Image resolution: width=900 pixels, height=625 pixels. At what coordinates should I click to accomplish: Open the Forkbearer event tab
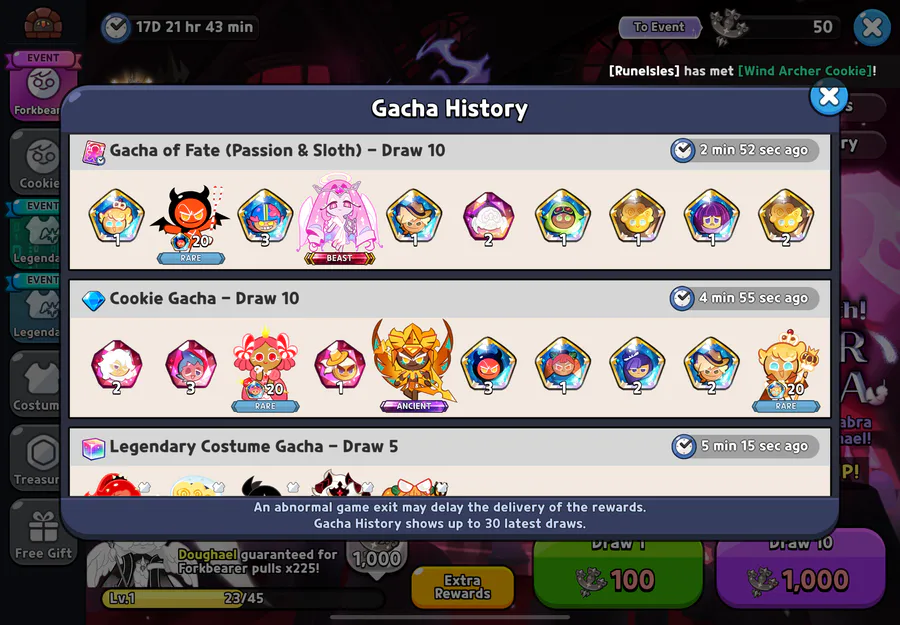coord(42,87)
